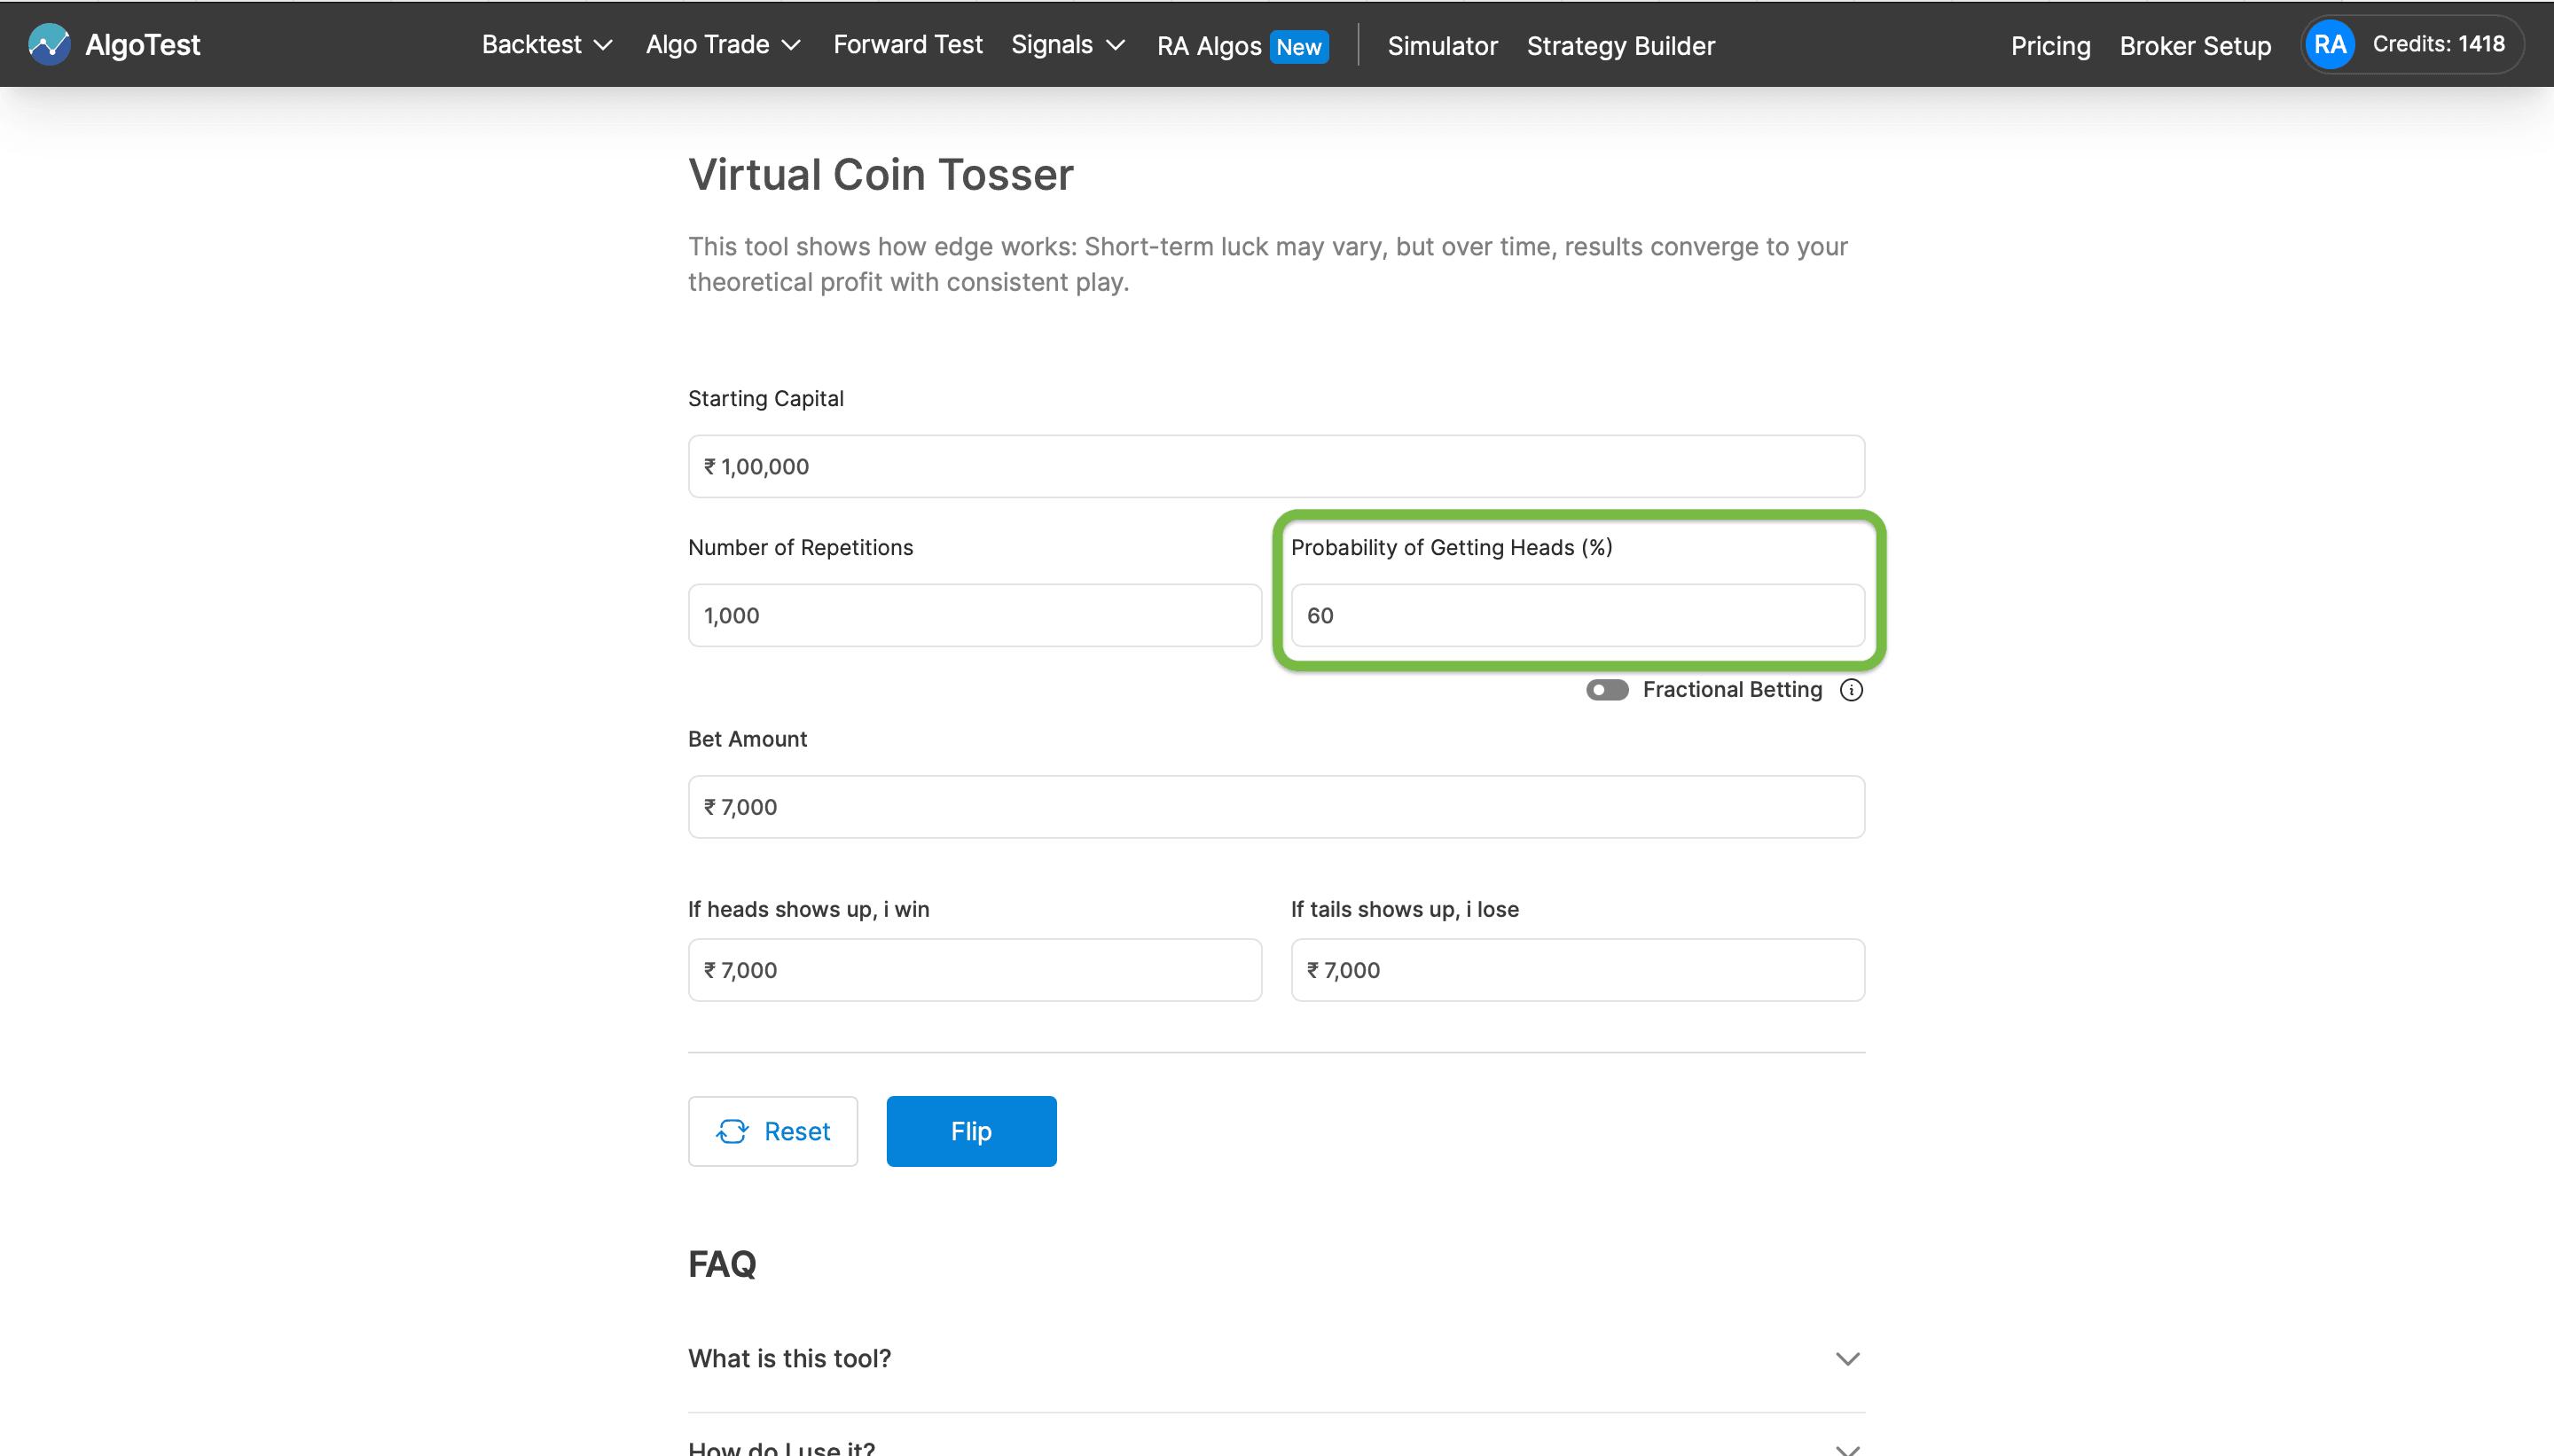Open the Strategy Builder page
This screenshot has width=2554, height=1456.
[1619, 46]
